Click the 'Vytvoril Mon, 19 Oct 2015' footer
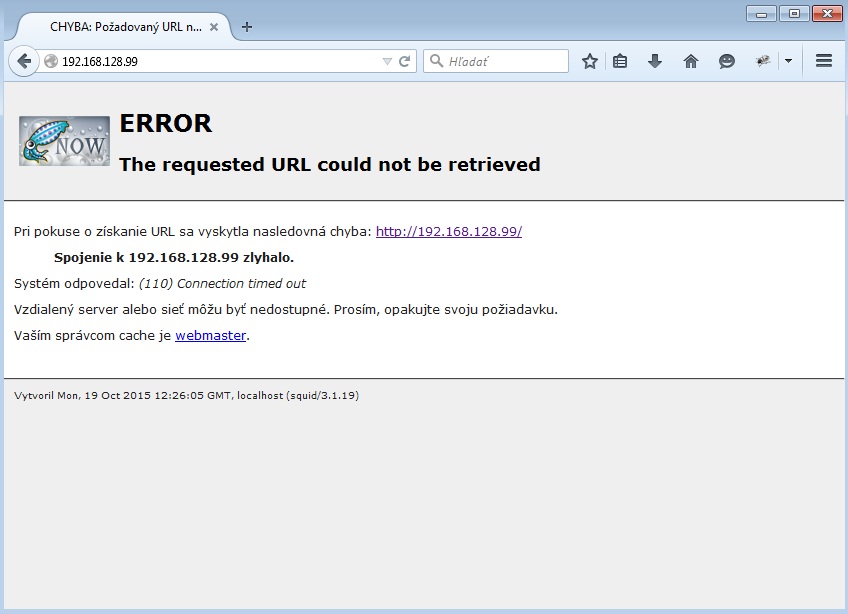 pos(187,395)
